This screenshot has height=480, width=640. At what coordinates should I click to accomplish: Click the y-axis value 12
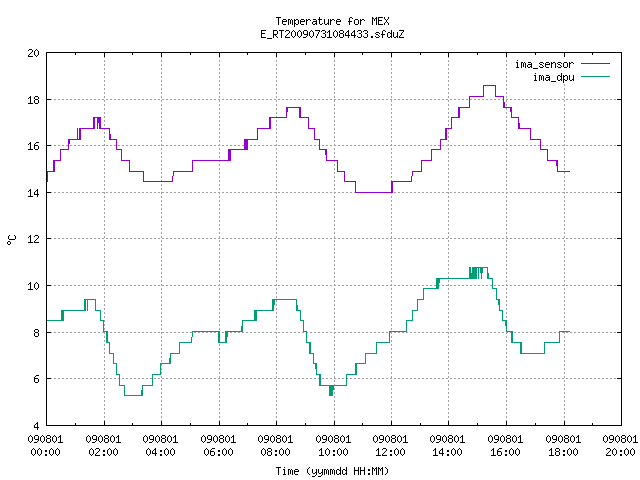[33, 239]
